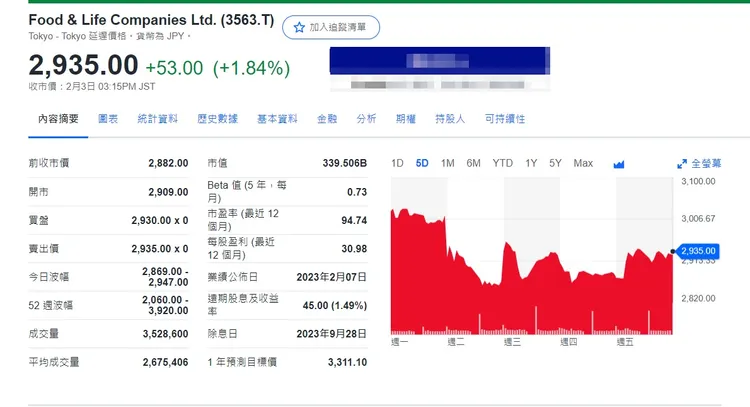Screen dimensions: 750x407
Task: Click the Food & Life Companies Ltd. heading
Action: [x=151, y=20]
